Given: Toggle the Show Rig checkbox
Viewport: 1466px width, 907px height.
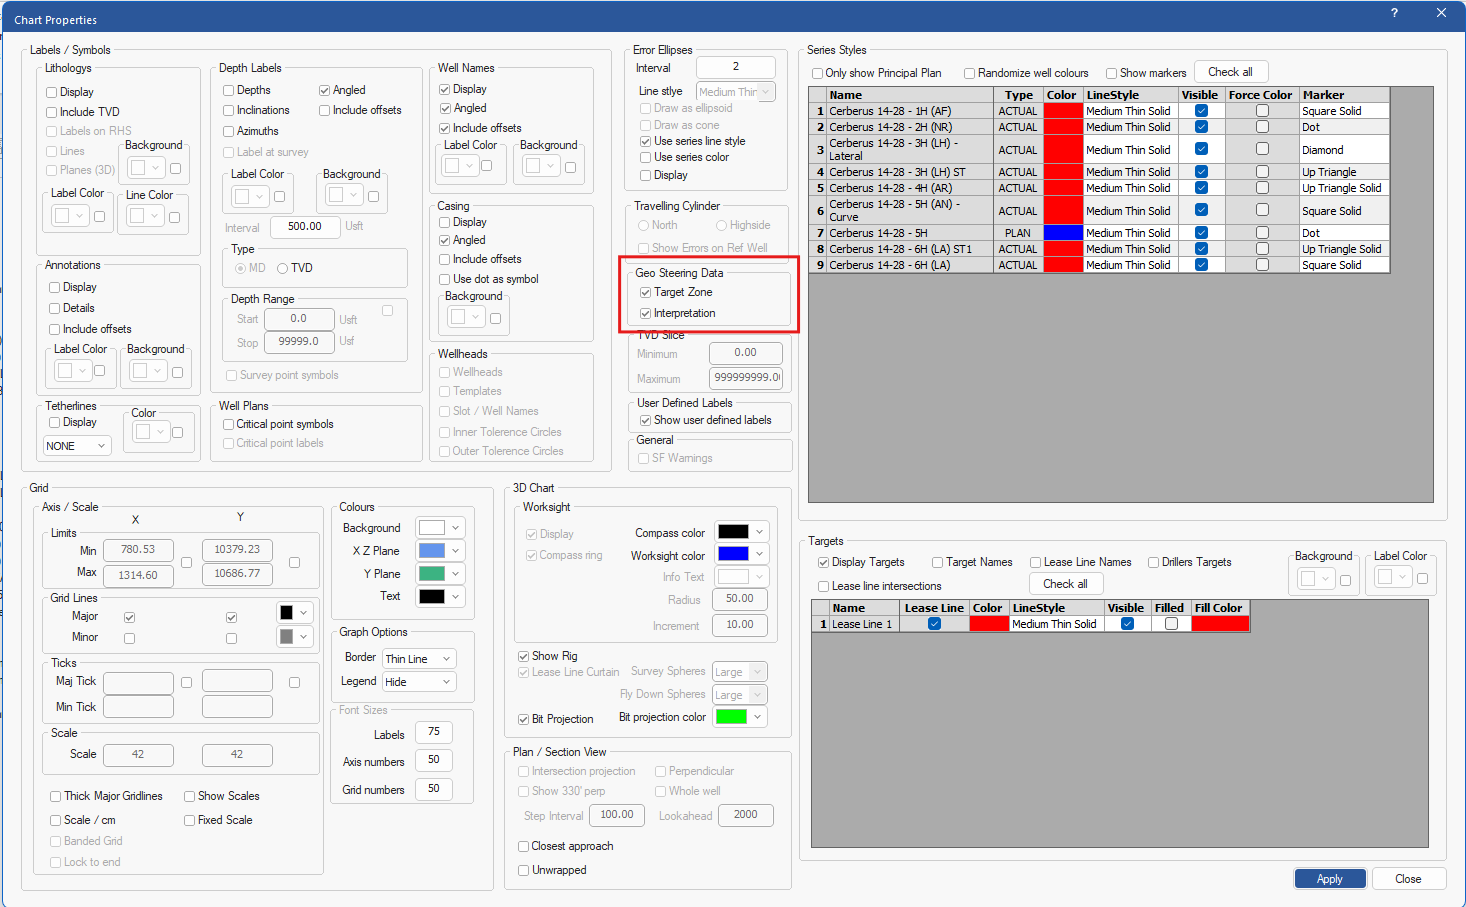Looking at the screenshot, I should [524, 657].
